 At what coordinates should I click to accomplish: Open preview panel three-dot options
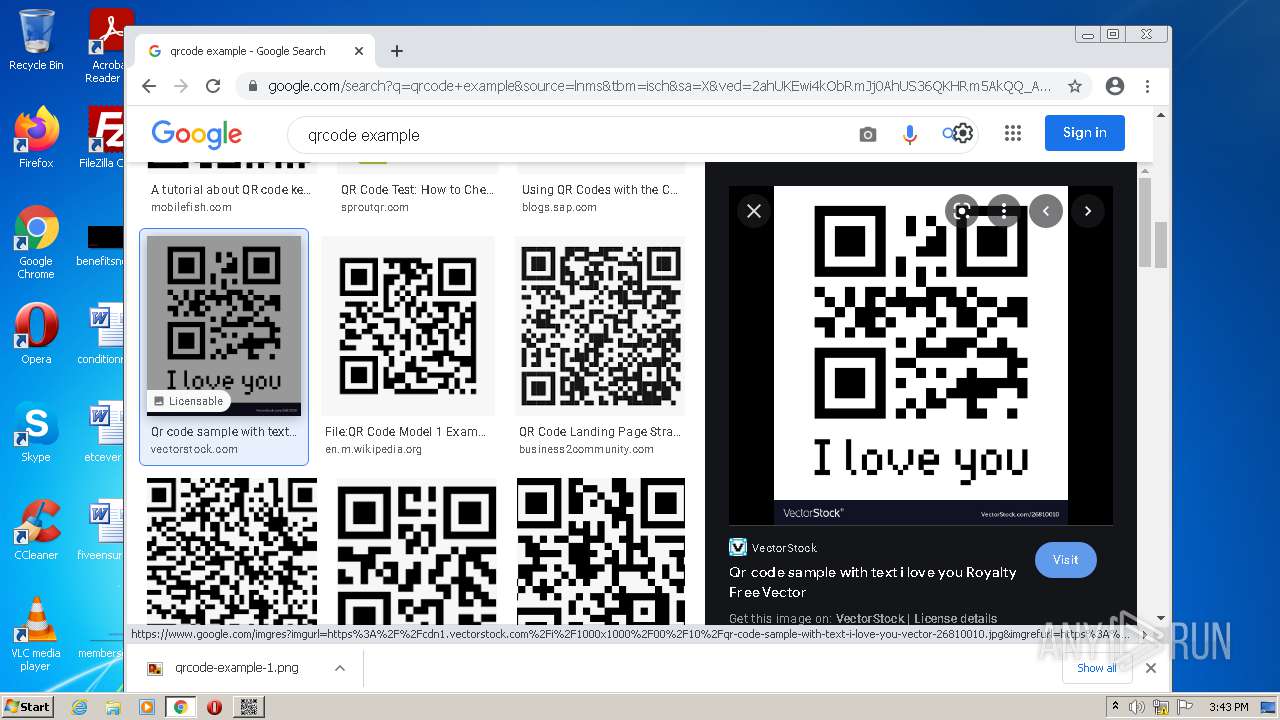1003,211
